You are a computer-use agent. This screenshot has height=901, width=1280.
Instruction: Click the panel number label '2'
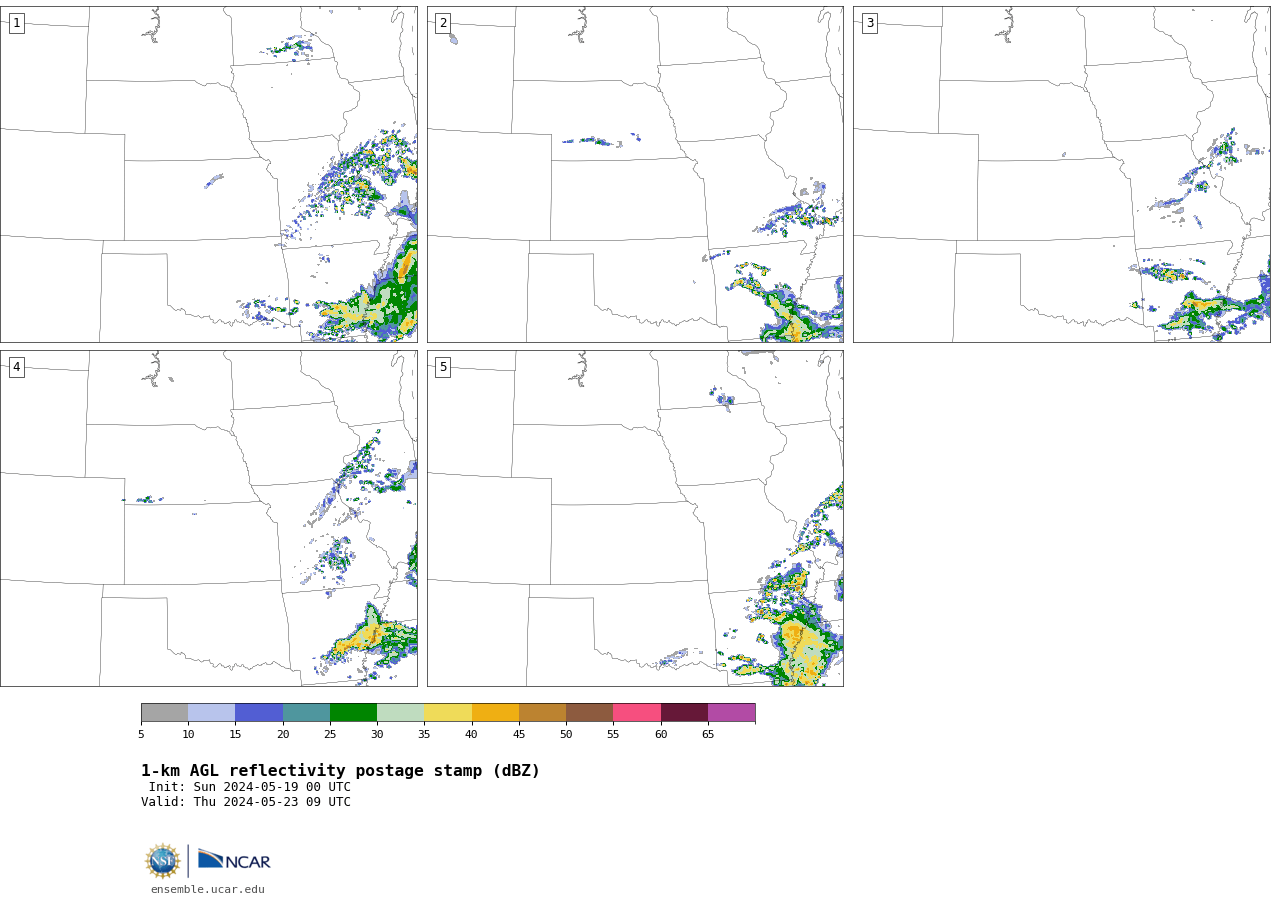tap(443, 23)
